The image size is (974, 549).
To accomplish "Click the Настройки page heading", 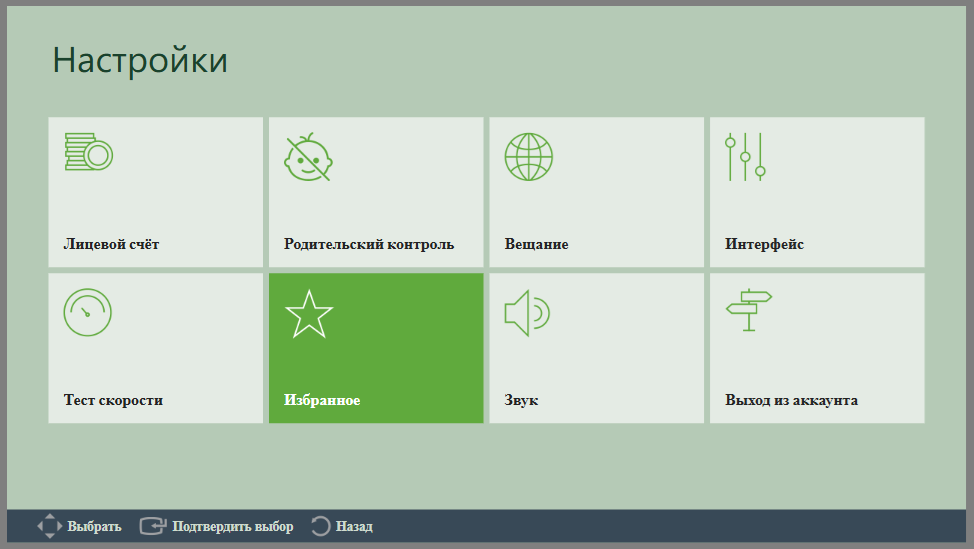I will coord(140,61).
